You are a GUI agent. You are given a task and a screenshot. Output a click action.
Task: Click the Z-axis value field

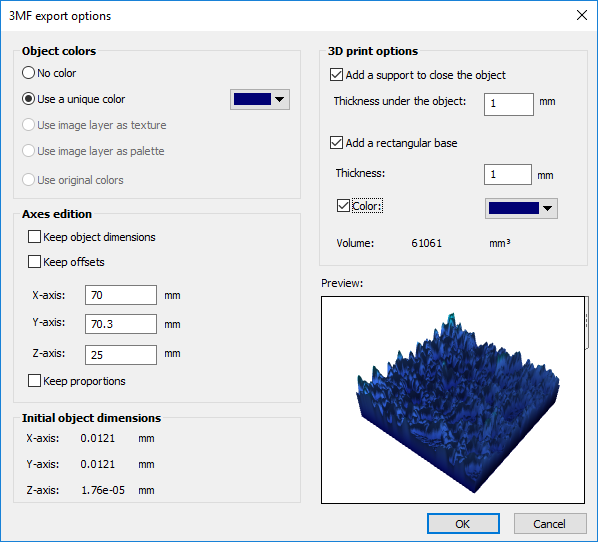(121, 355)
